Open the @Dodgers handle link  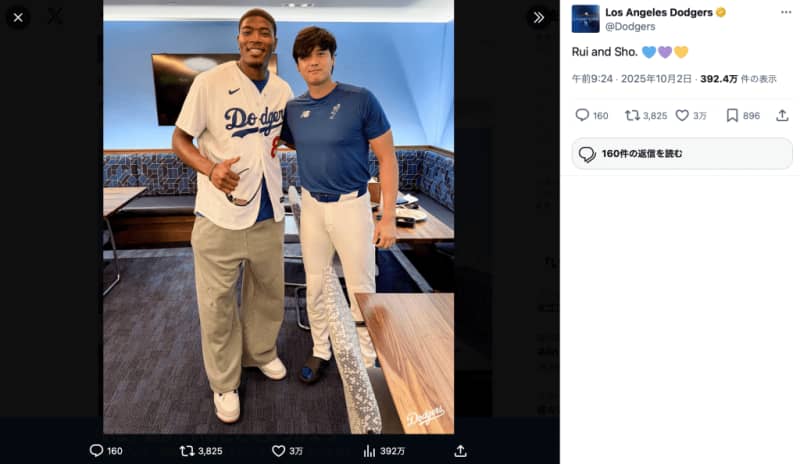click(630, 27)
